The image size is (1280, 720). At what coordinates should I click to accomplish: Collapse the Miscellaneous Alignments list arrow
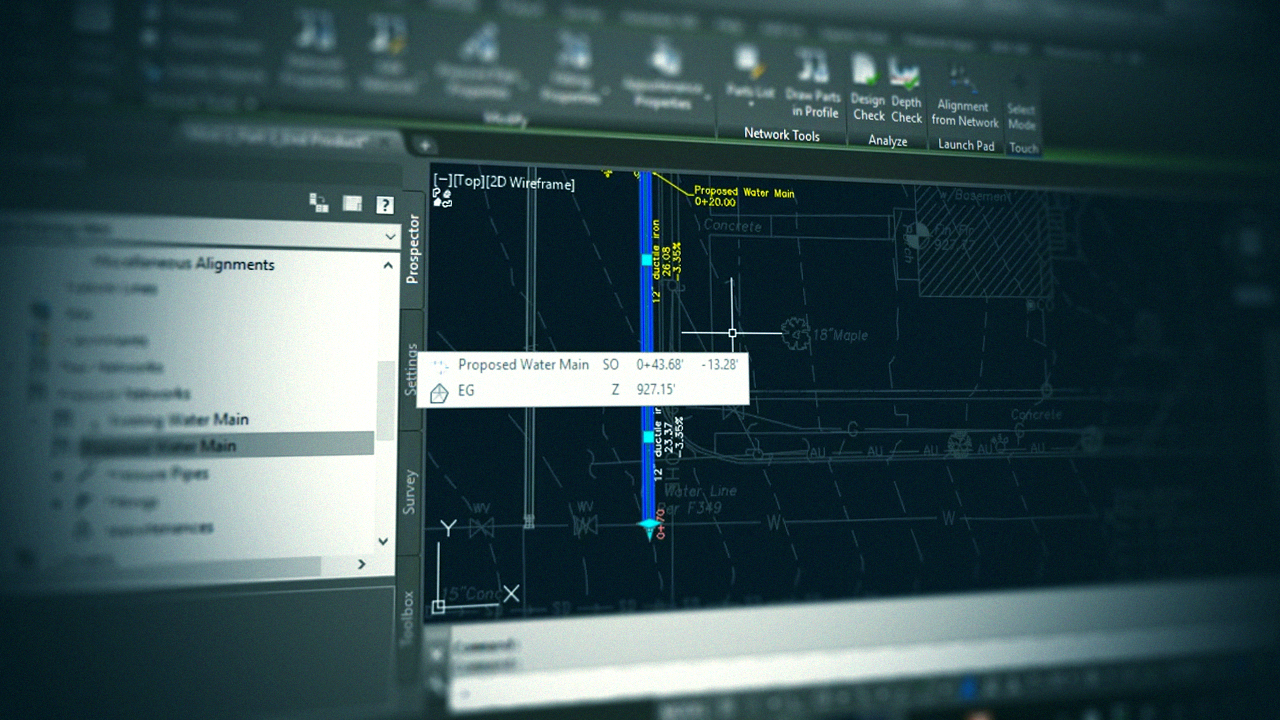point(388,265)
